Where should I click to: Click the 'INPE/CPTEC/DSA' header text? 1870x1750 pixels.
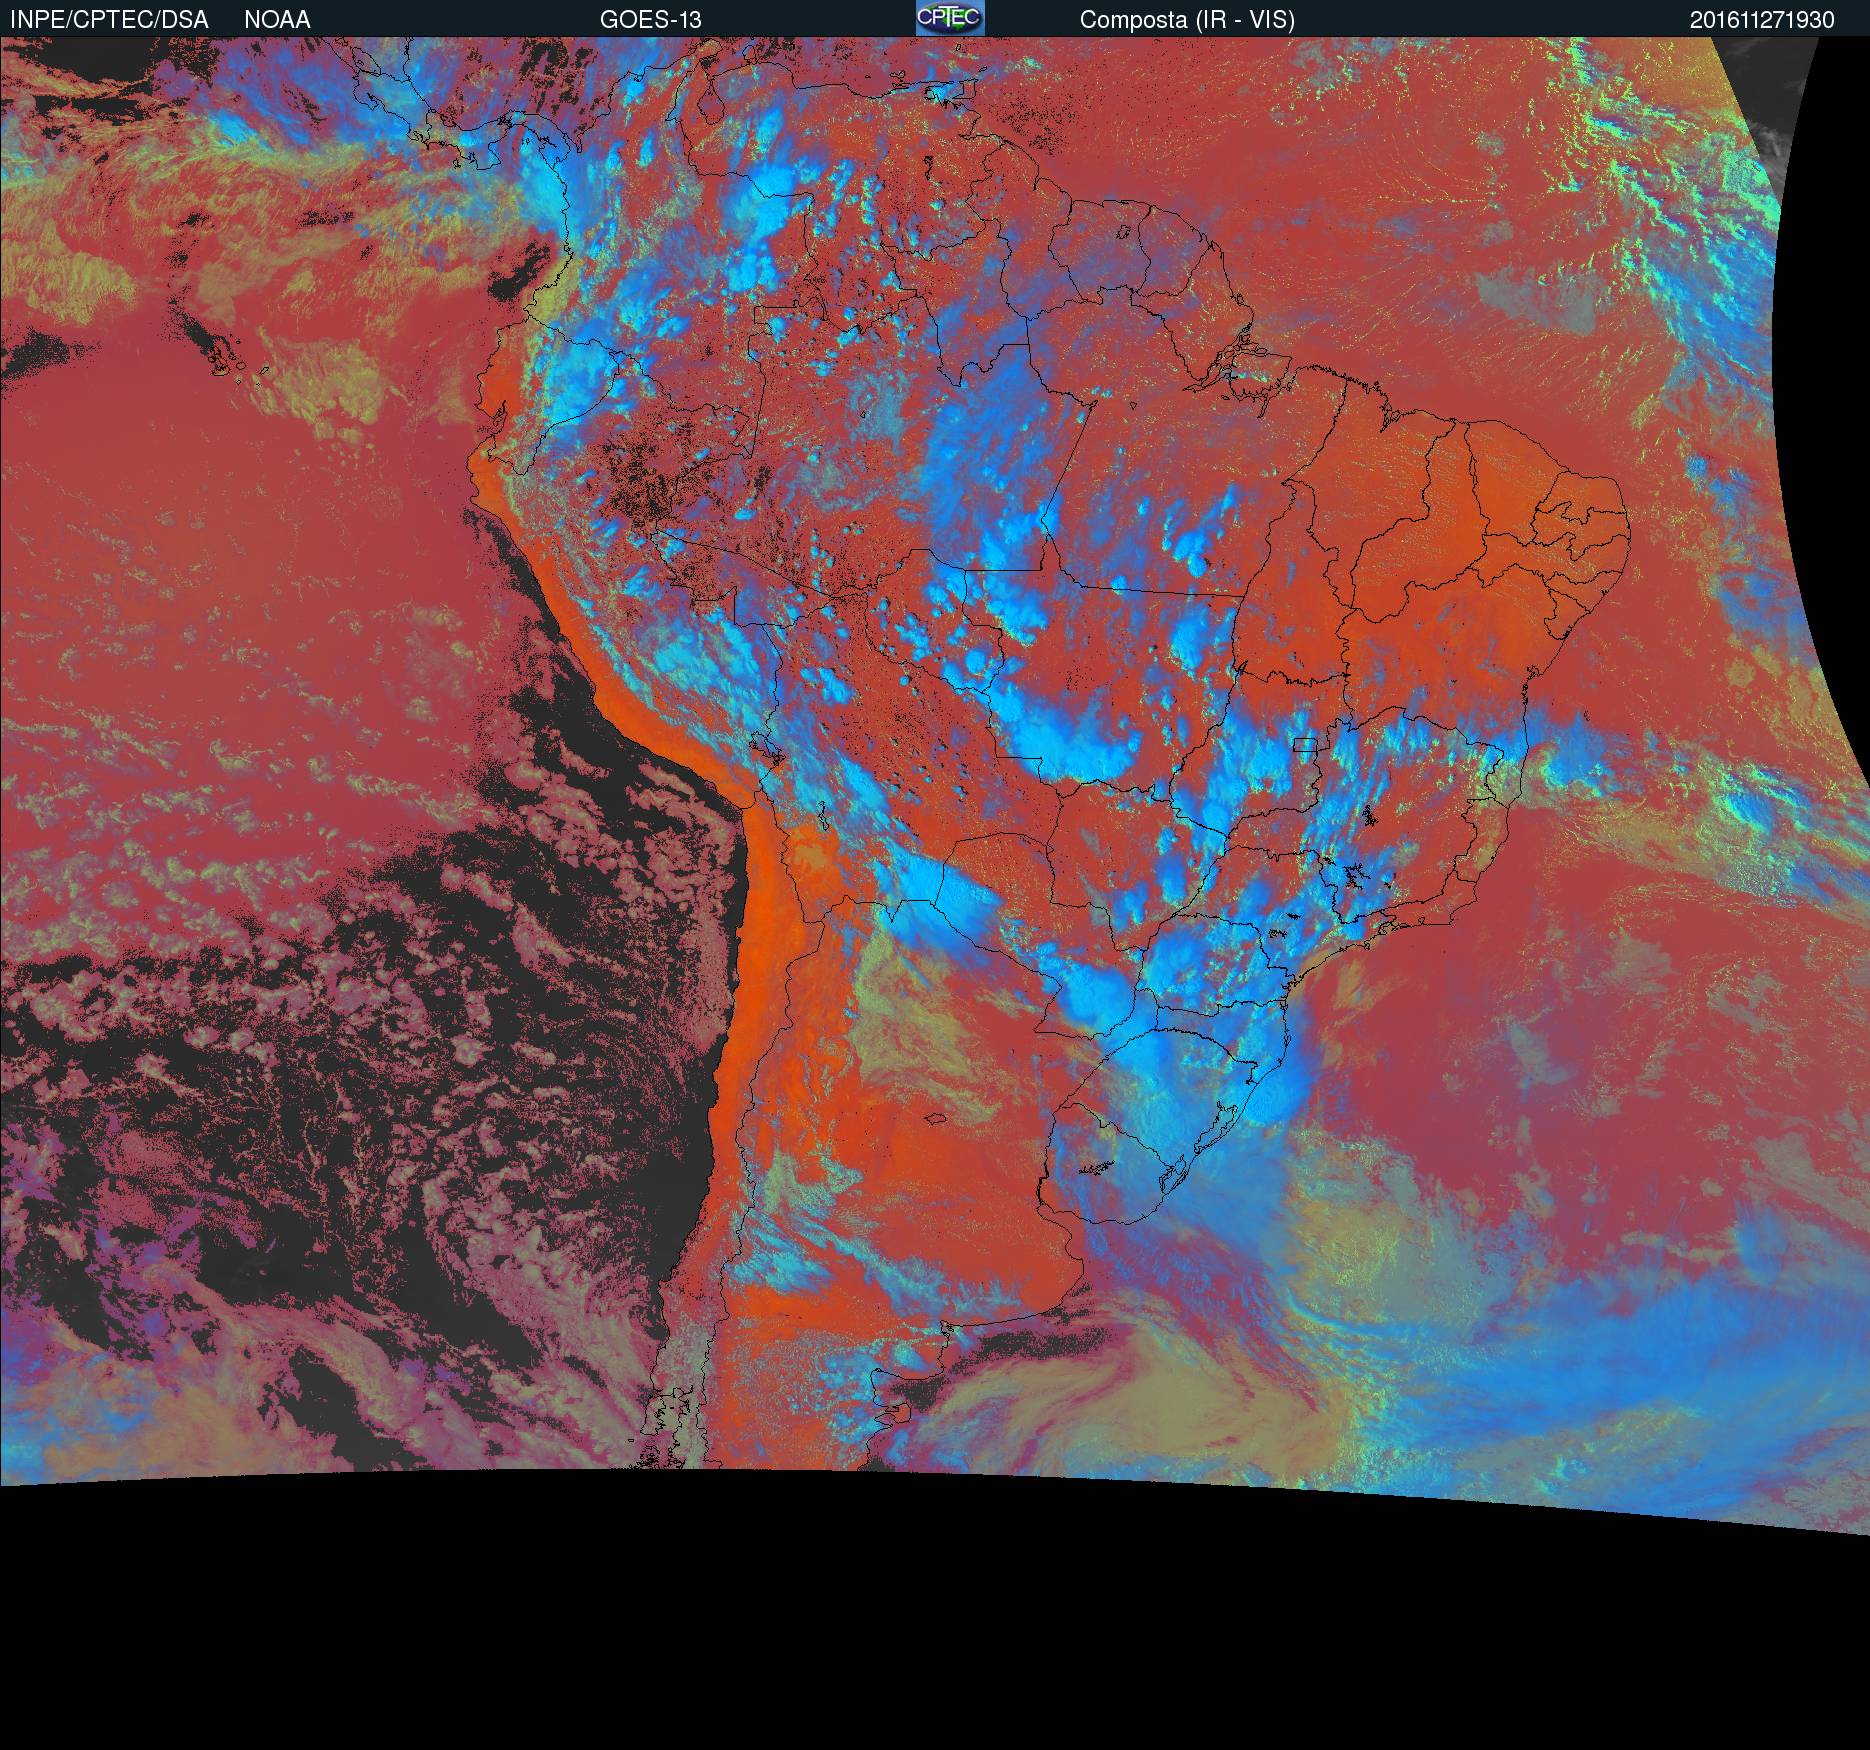(x=109, y=20)
